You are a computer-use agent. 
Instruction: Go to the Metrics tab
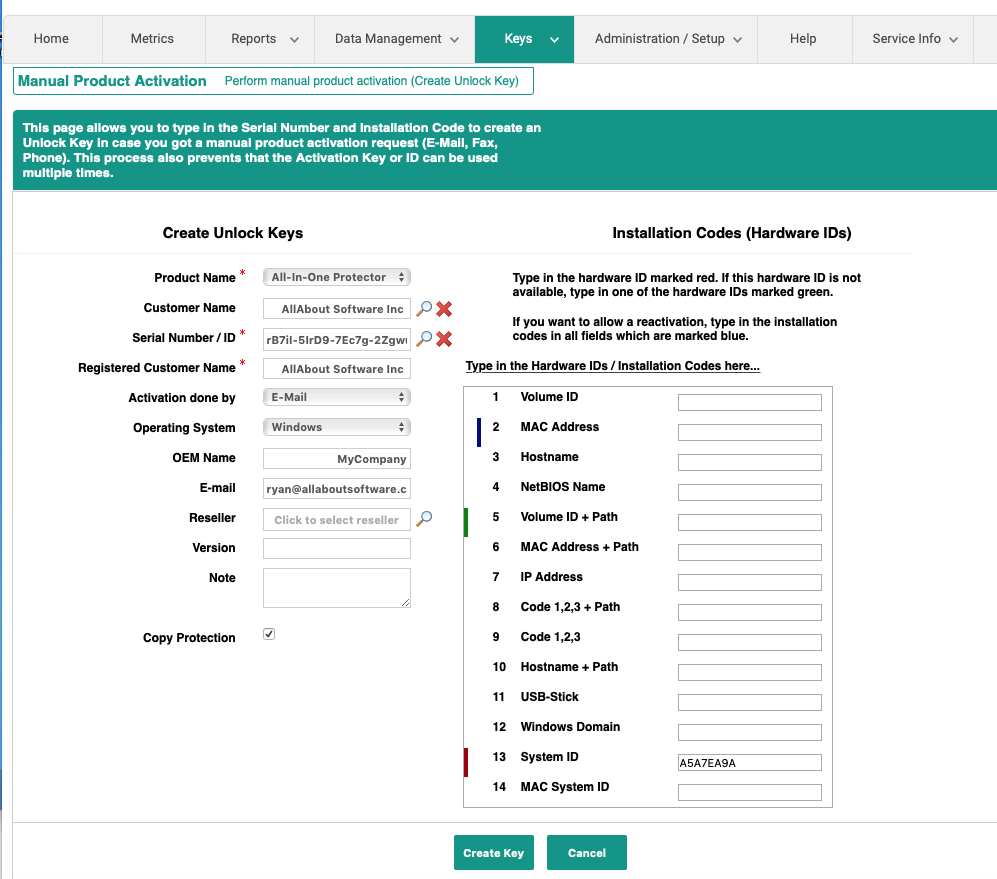[x=152, y=39]
